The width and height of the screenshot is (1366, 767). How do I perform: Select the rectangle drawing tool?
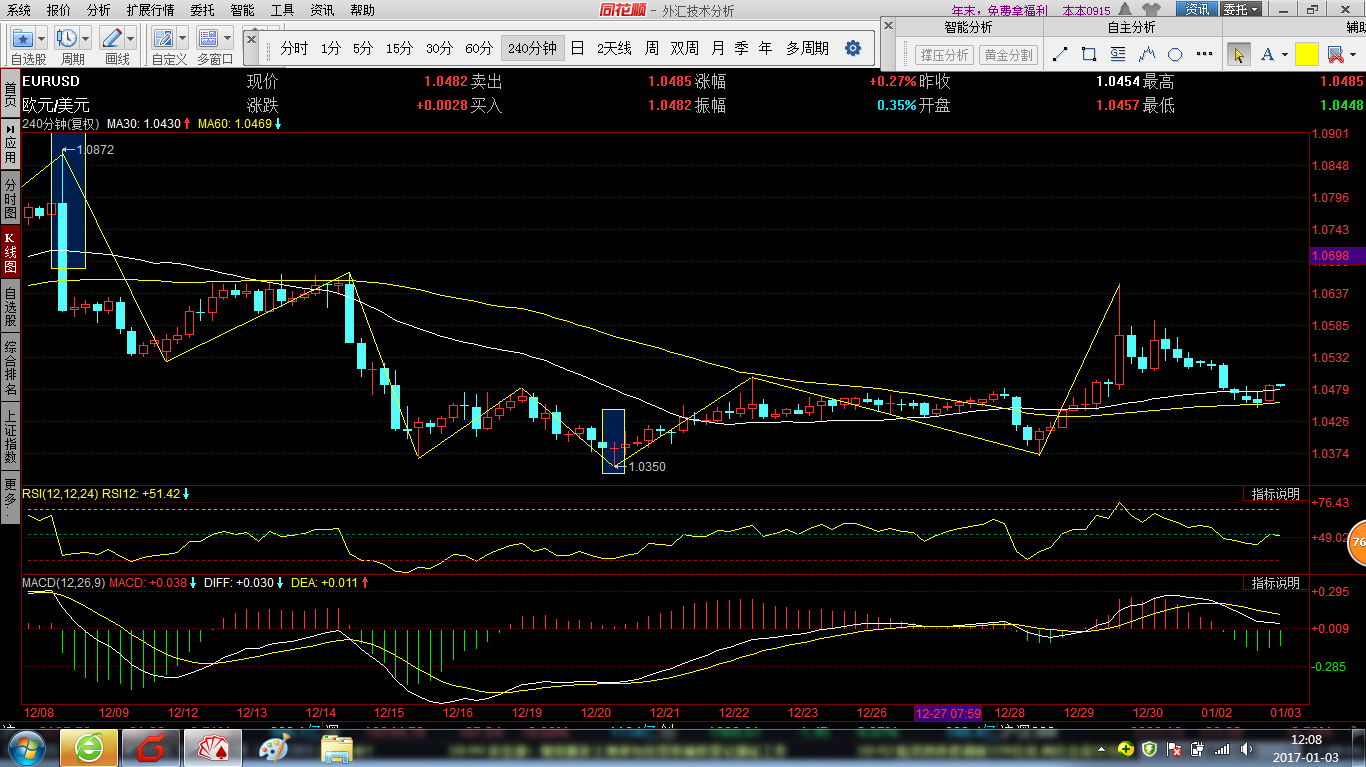pyautogui.click(x=1090, y=54)
